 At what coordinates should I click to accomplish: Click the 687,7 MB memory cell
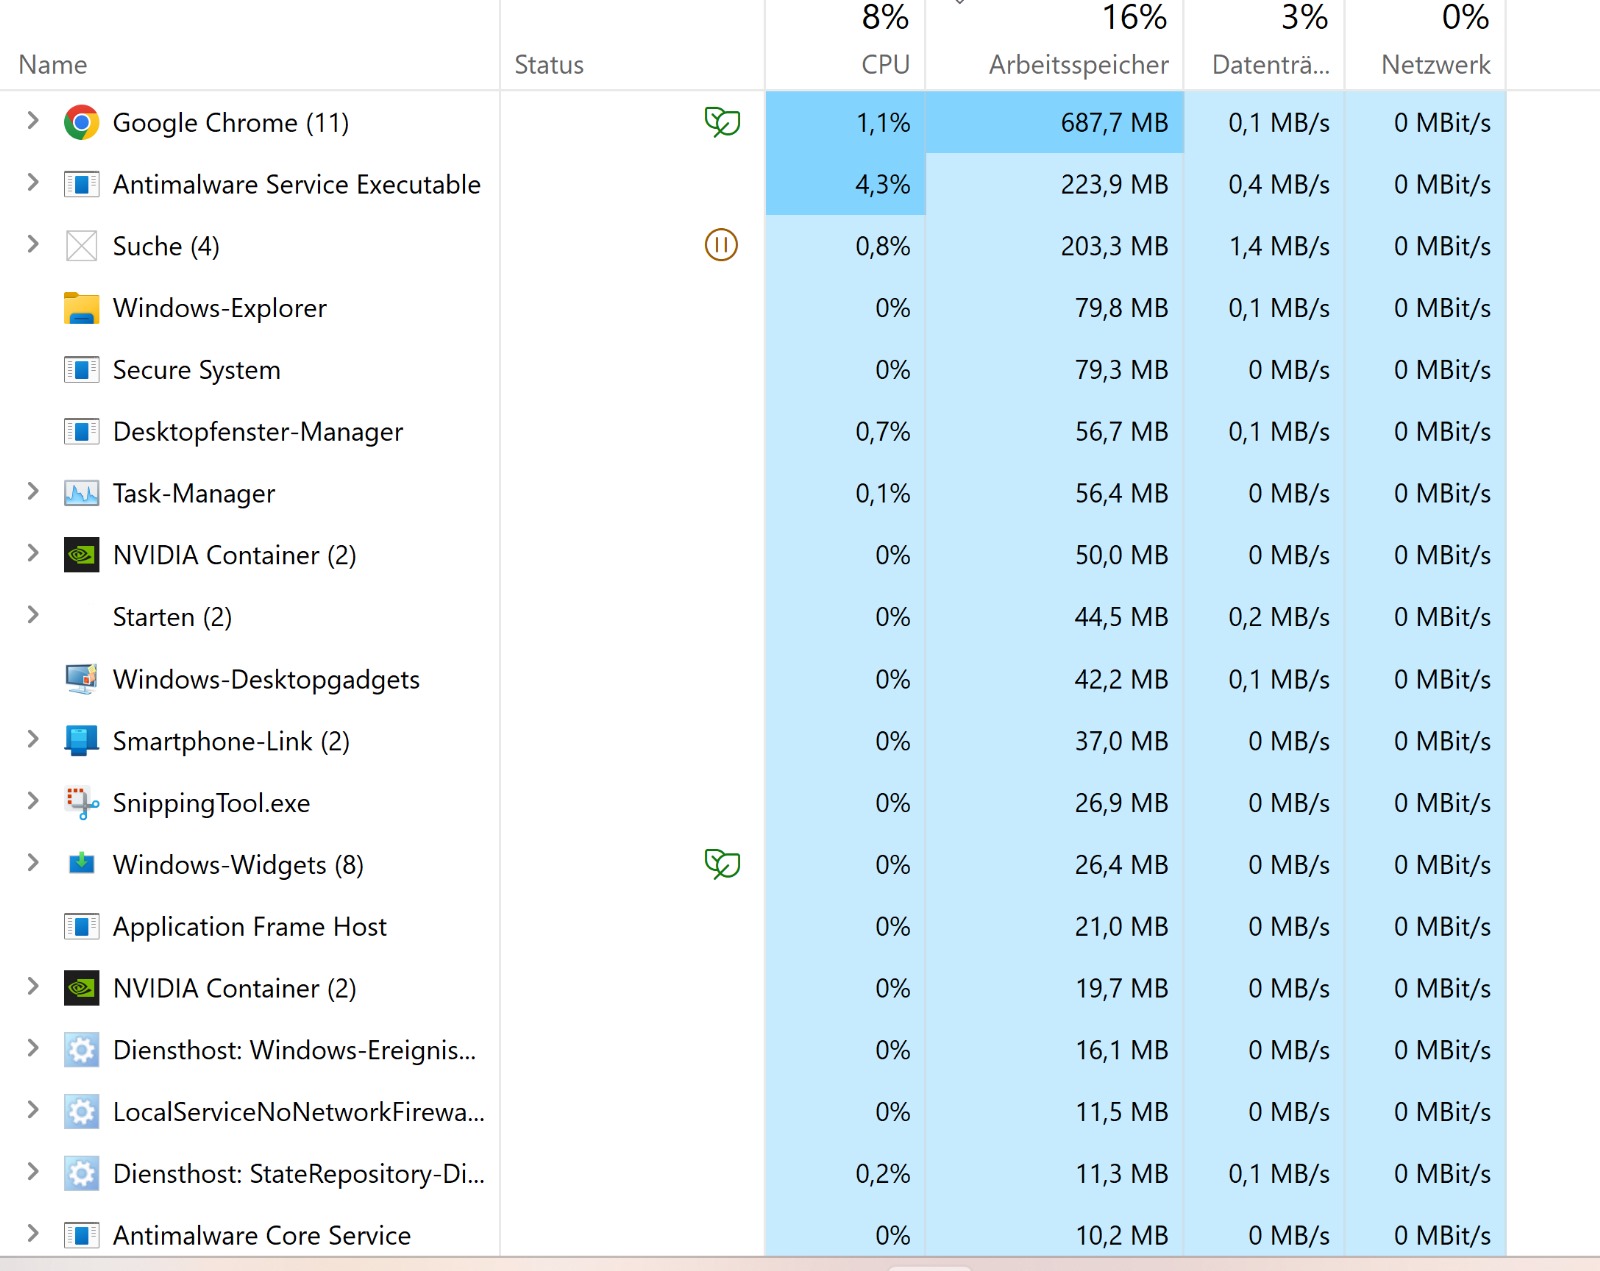(1055, 123)
